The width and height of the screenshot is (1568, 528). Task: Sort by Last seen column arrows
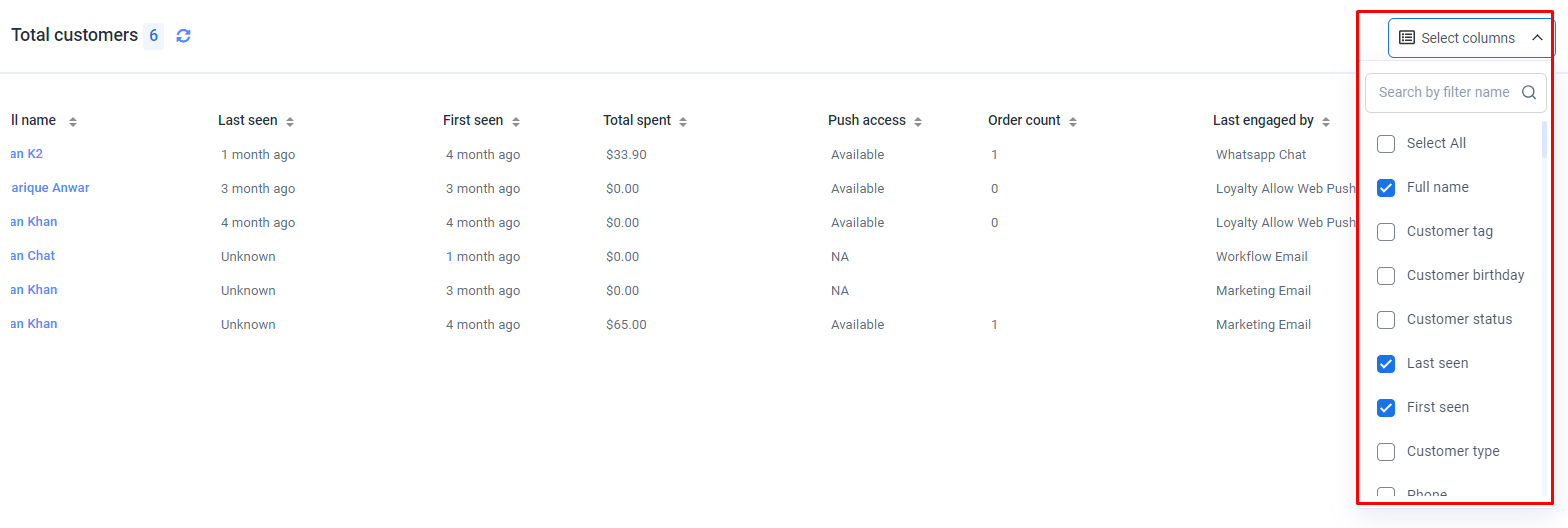[x=290, y=122]
